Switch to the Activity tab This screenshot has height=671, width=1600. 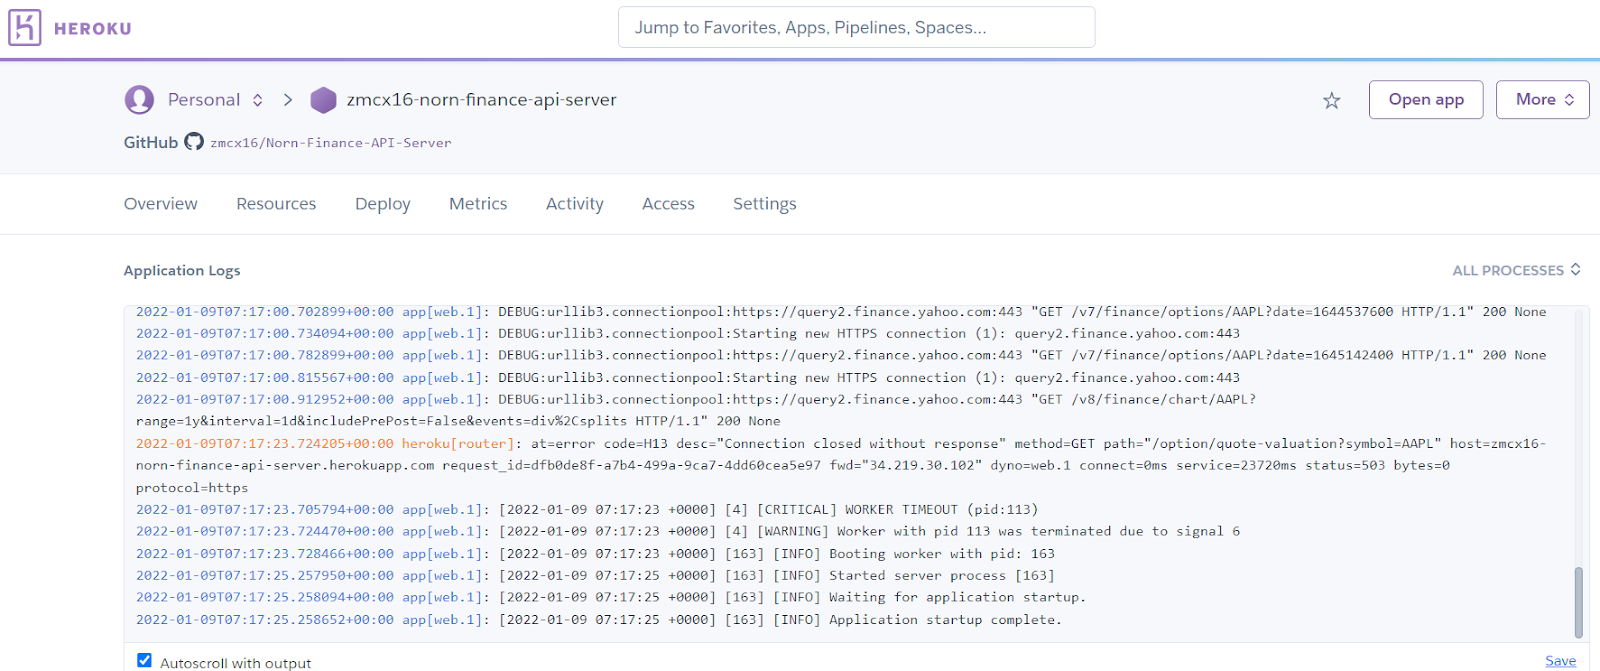[575, 204]
